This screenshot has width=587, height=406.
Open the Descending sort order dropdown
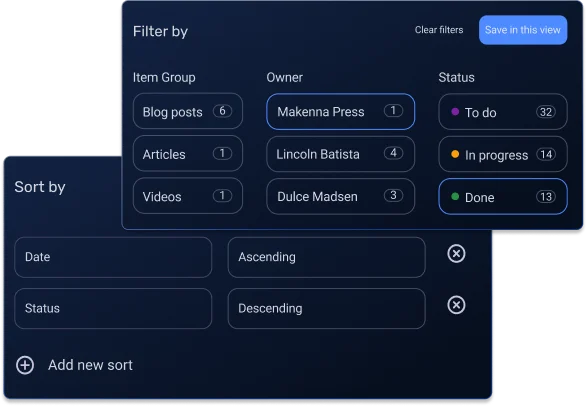326,308
